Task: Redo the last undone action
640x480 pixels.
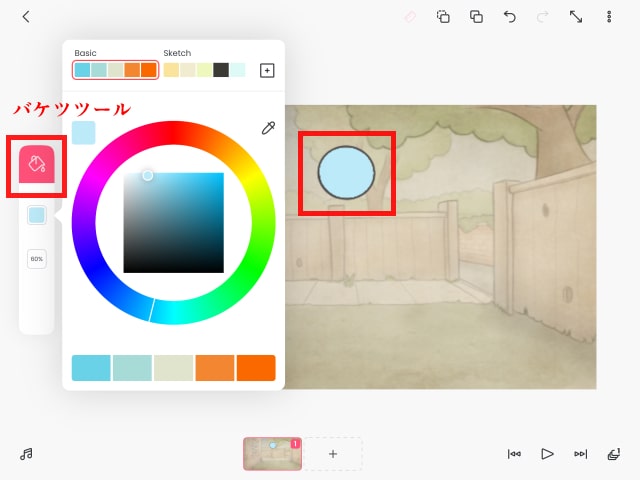Action: (x=542, y=17)
